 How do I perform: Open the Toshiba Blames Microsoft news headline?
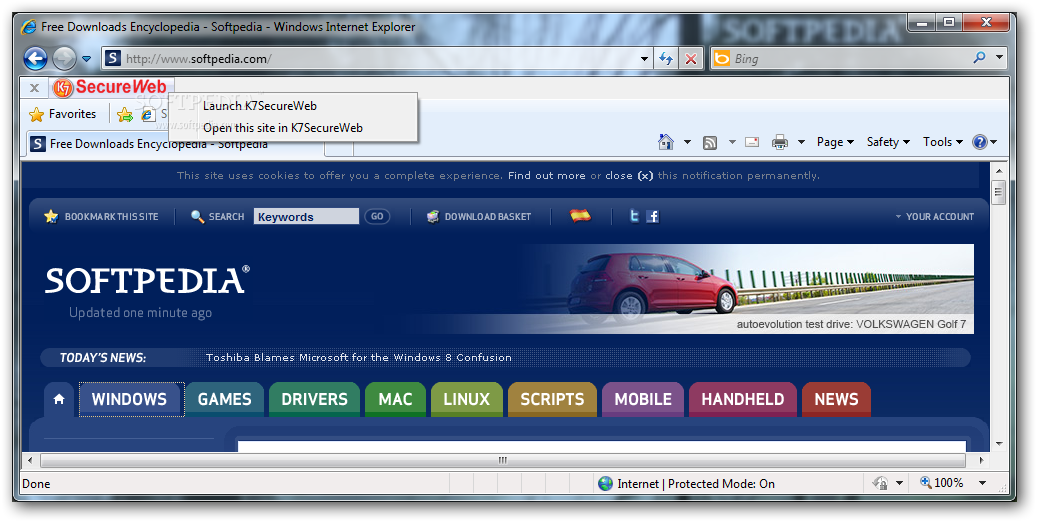358,357
